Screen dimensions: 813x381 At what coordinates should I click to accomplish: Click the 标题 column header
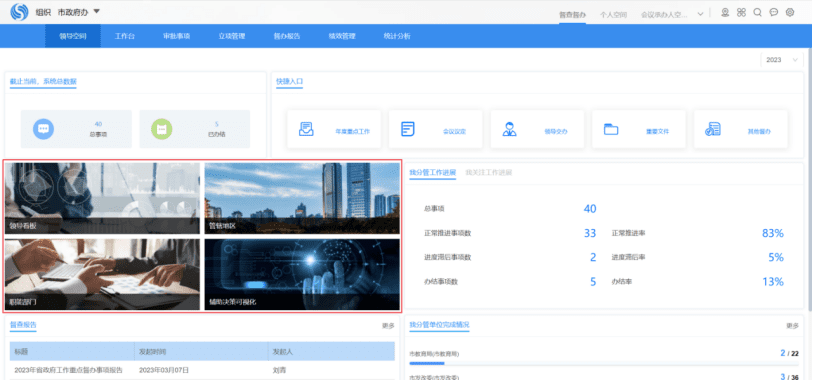(x=72, y=351)
